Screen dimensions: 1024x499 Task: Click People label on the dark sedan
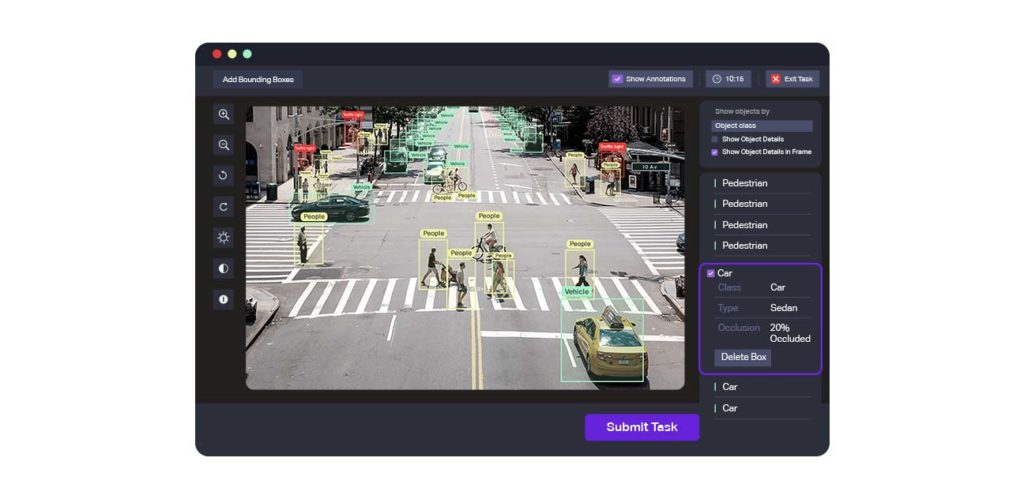(314, 217)
